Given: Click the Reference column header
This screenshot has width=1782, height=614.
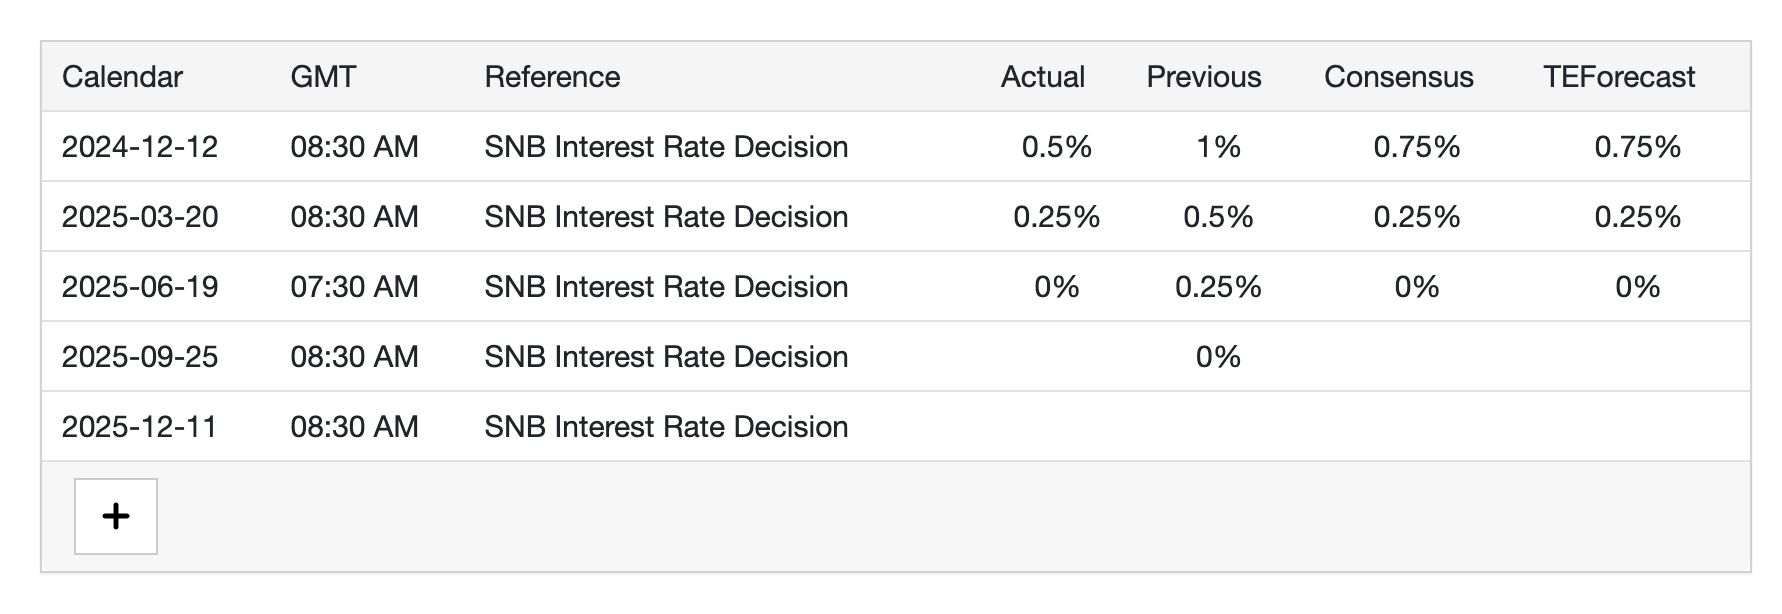Looking at the screenshot, I should click(x=552, y=77).
